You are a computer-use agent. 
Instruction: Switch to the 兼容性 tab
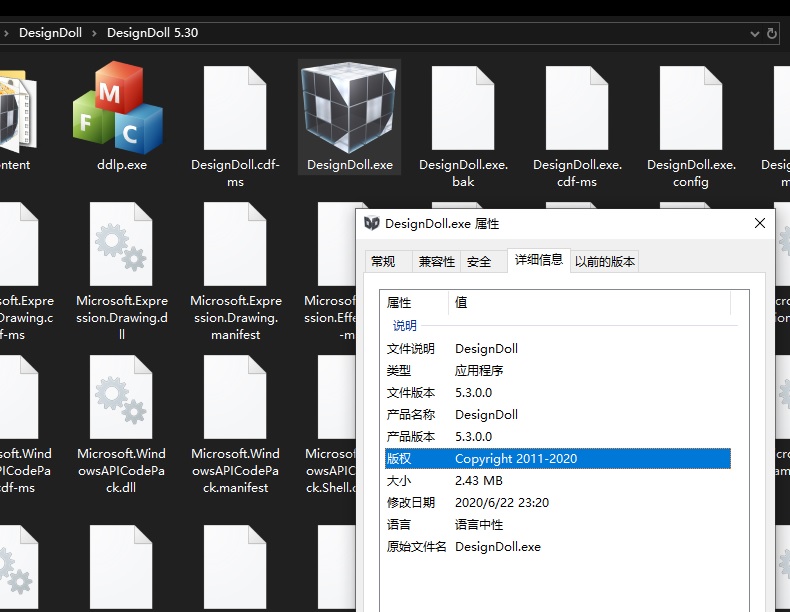[436, 261]
